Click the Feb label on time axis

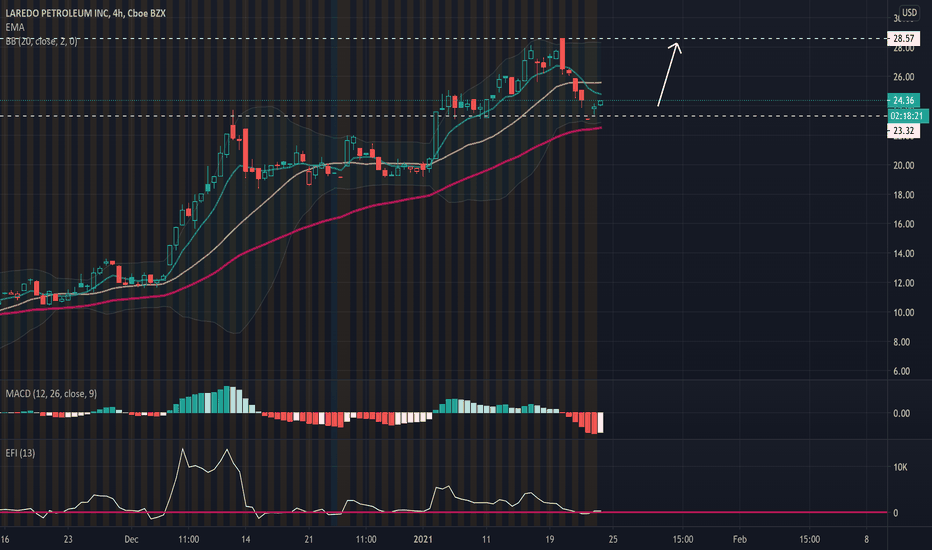tap(739, 539)
